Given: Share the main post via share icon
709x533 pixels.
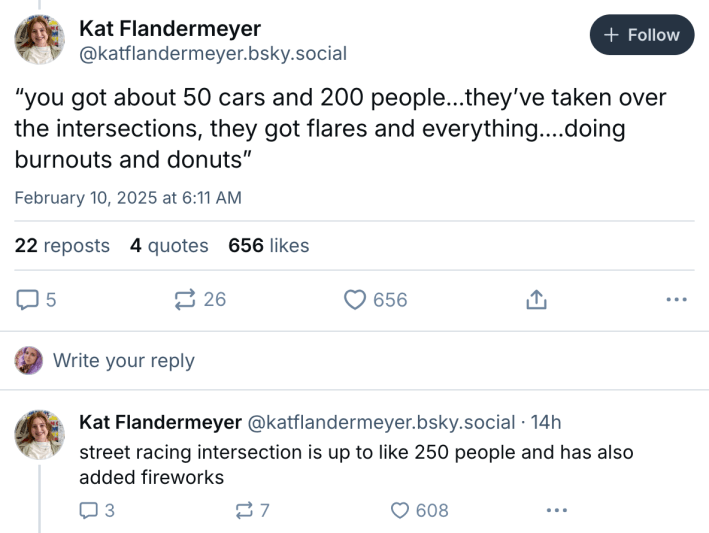Looking at the screenshot, I should [x=536, y=299].
